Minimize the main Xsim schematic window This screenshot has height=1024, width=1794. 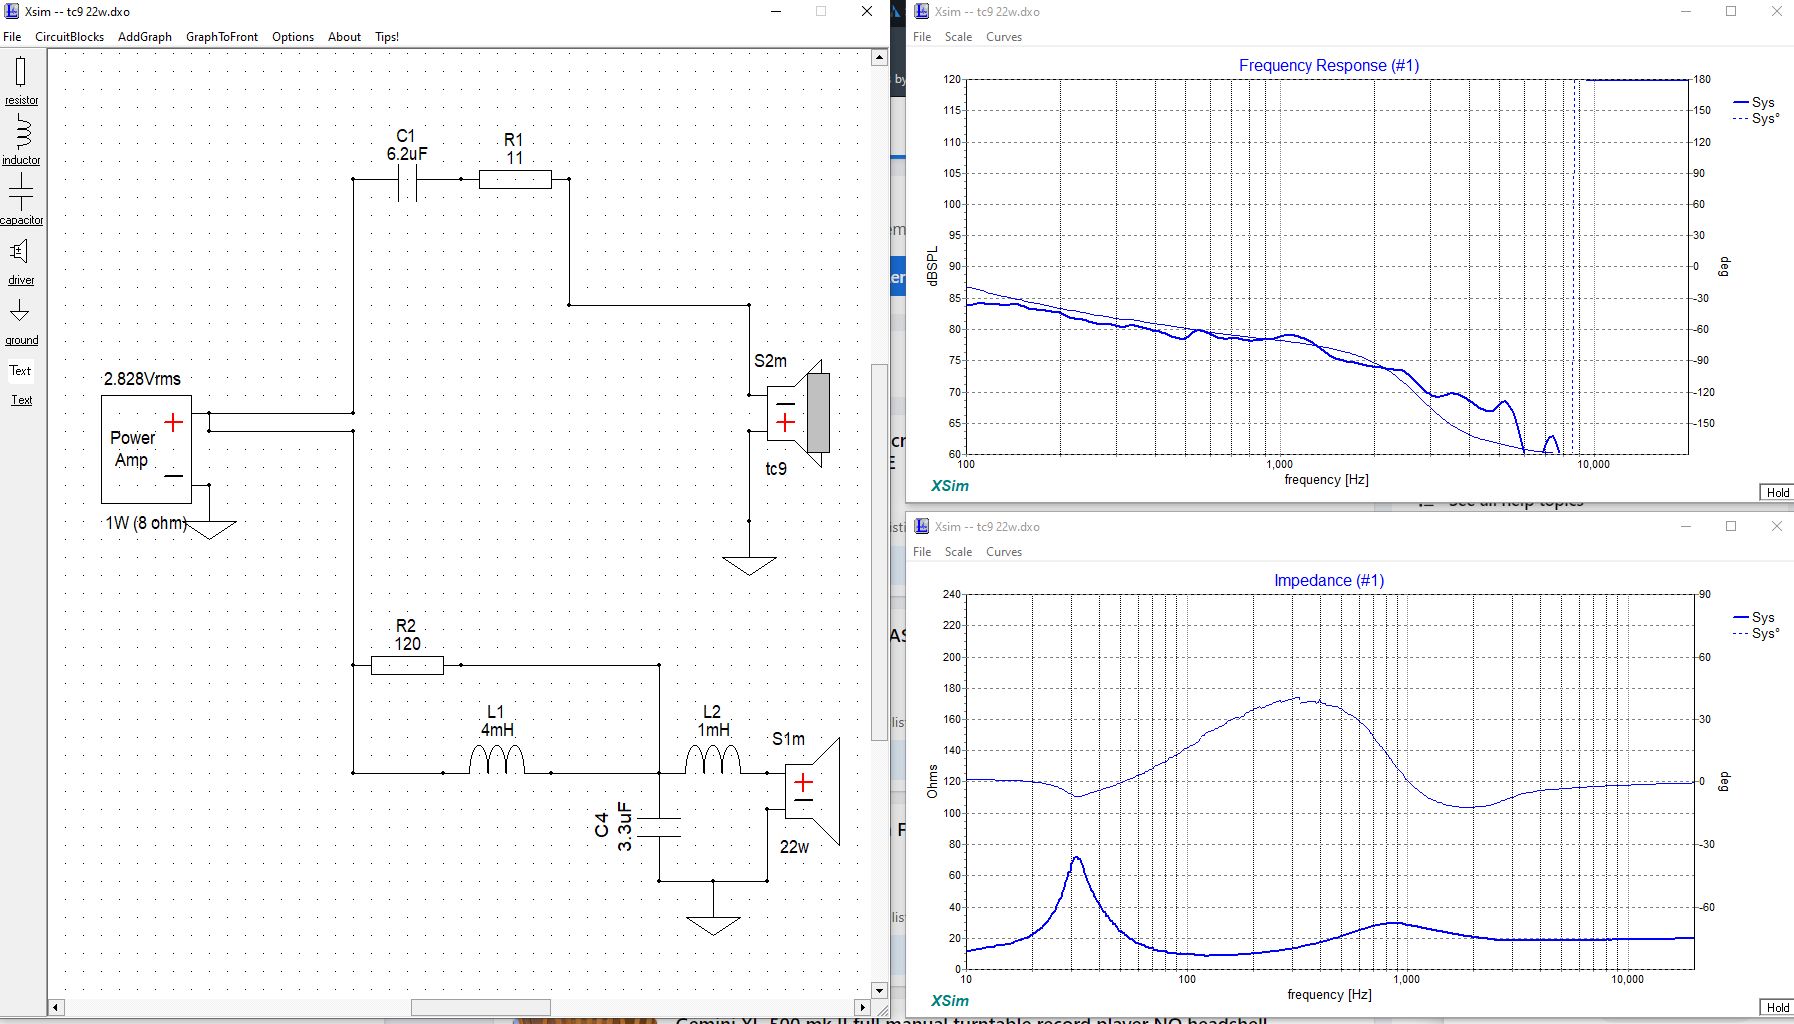(x=776, y=11)
